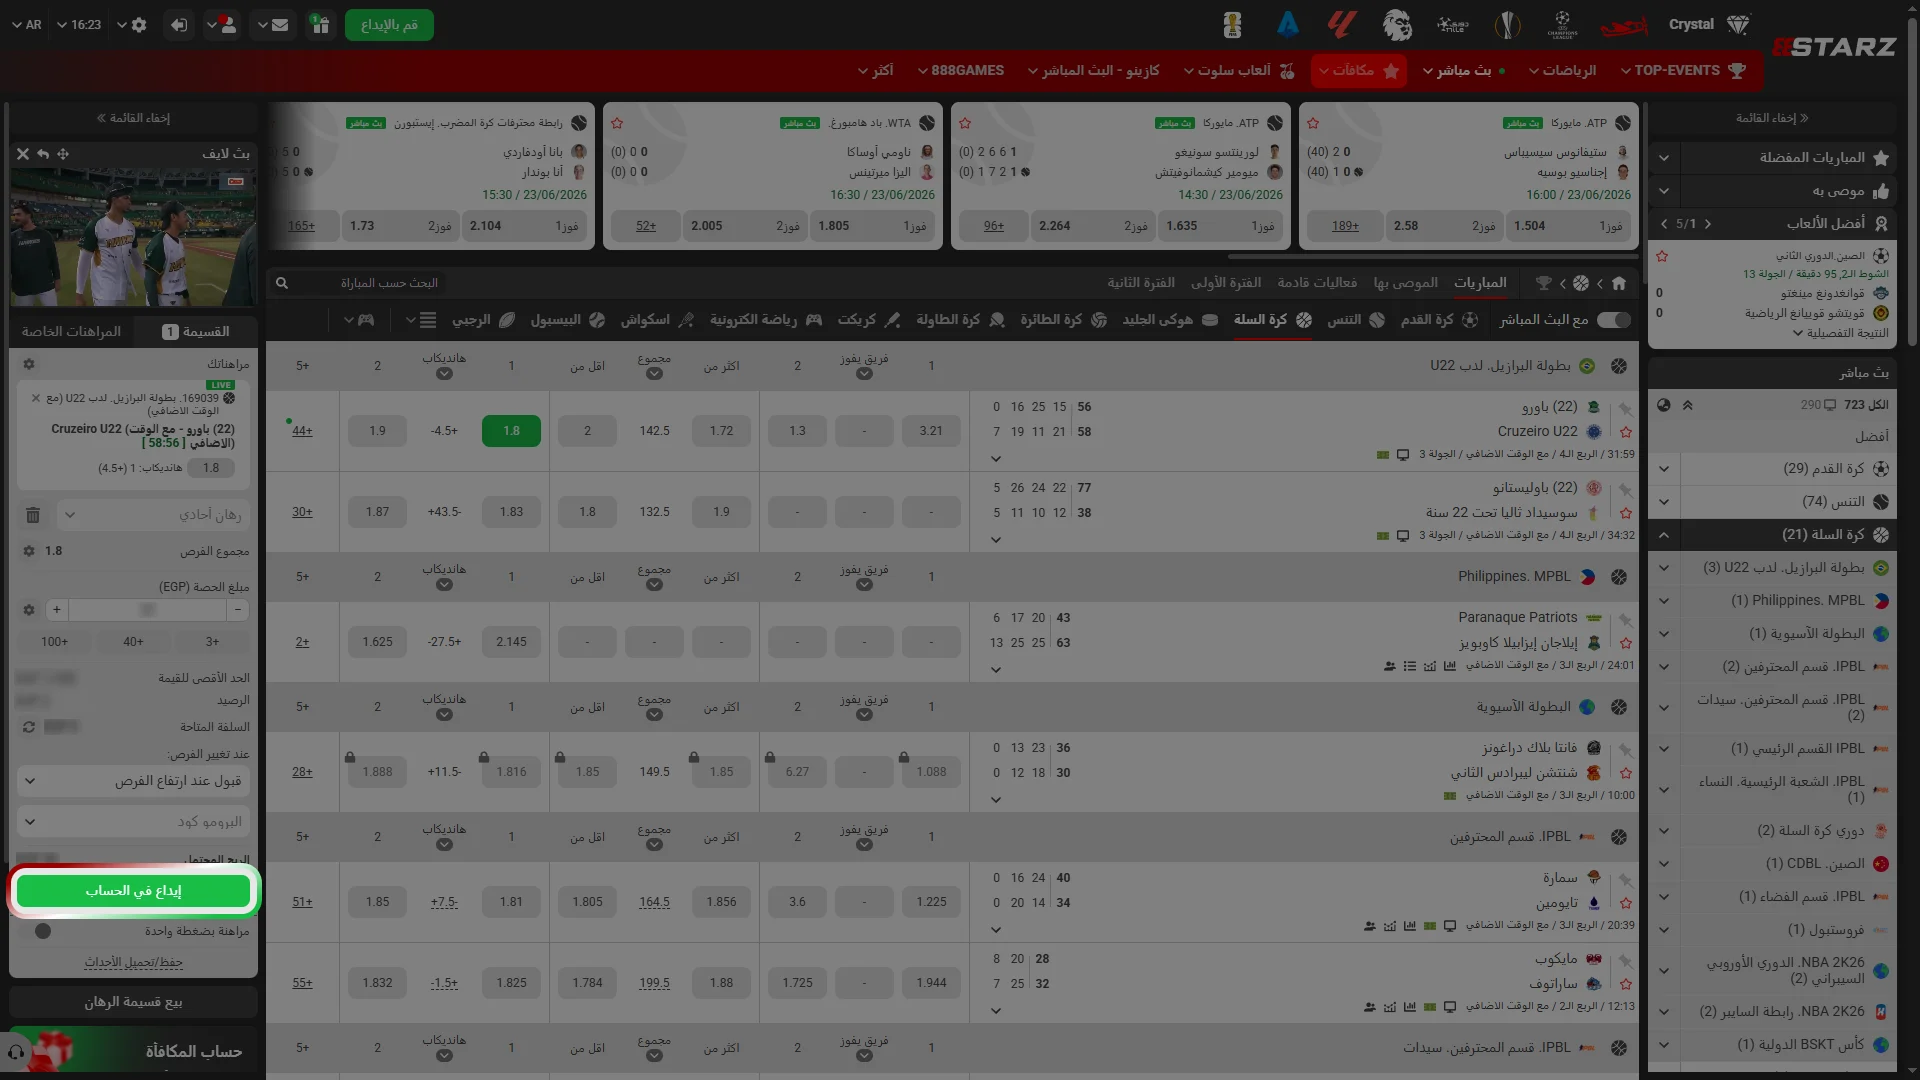Open bet slip settings gear icon
The width and height of the screenshot is (1920, 1080).
pyautogui.click(x=29, y=364)
